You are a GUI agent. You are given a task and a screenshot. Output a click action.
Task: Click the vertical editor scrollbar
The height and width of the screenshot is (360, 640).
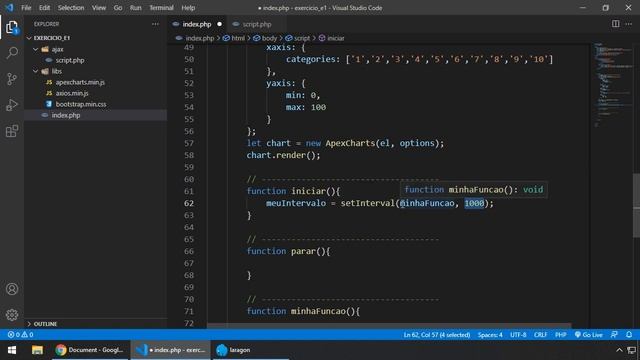click(636, 205)
